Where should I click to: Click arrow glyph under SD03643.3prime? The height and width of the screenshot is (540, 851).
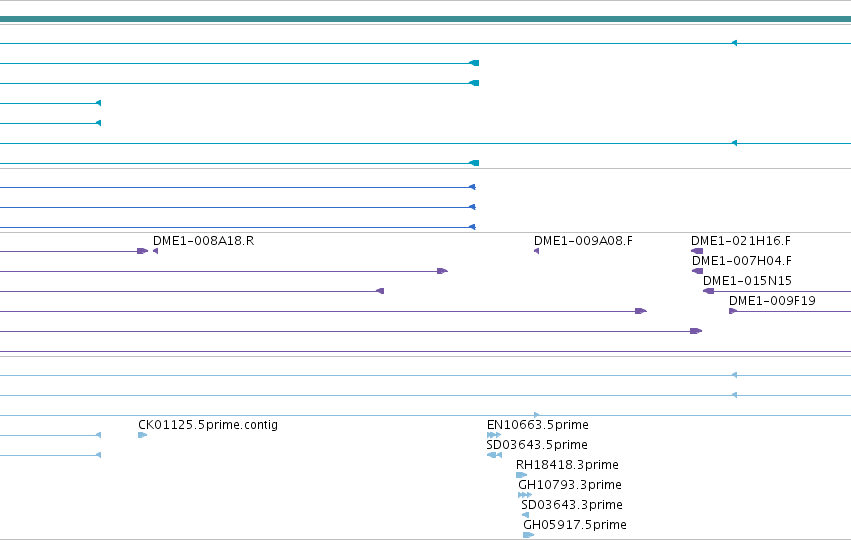click(525, 515)
